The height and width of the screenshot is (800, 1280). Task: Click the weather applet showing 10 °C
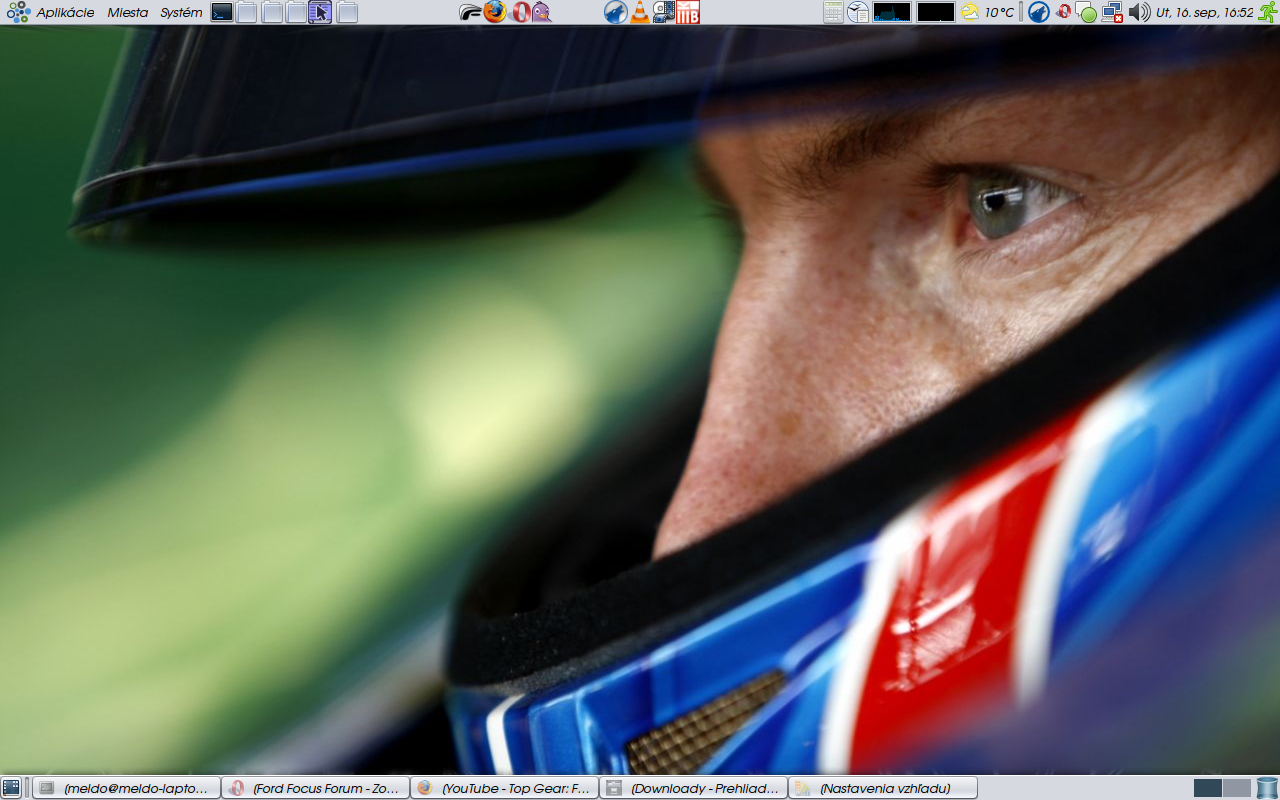987,12
